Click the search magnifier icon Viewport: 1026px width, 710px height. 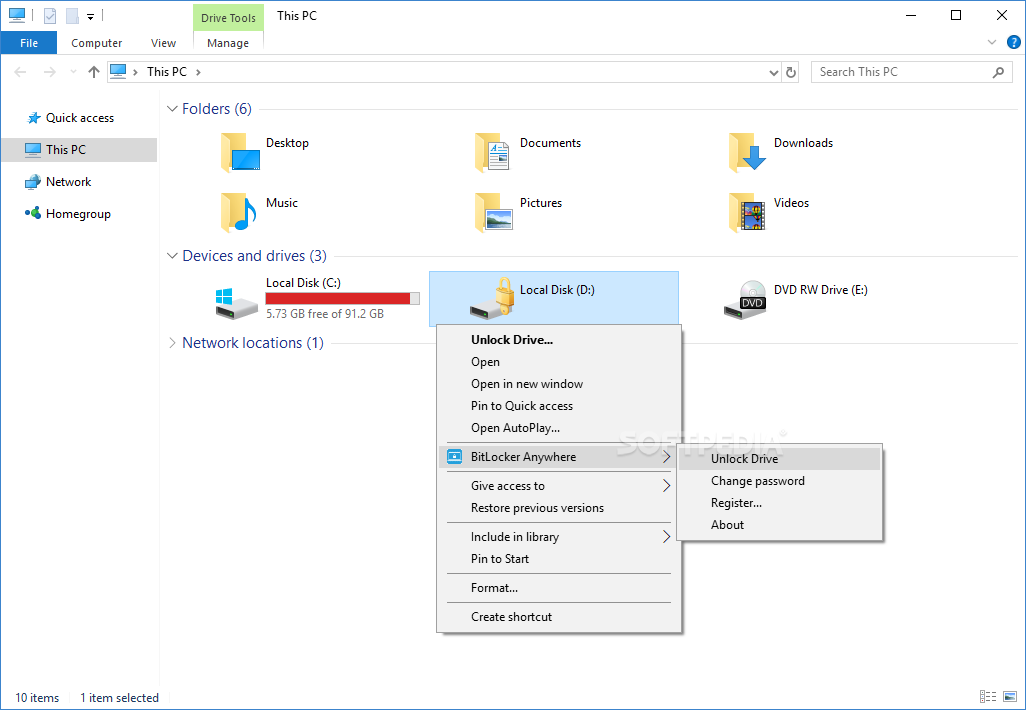click(999, 72)
